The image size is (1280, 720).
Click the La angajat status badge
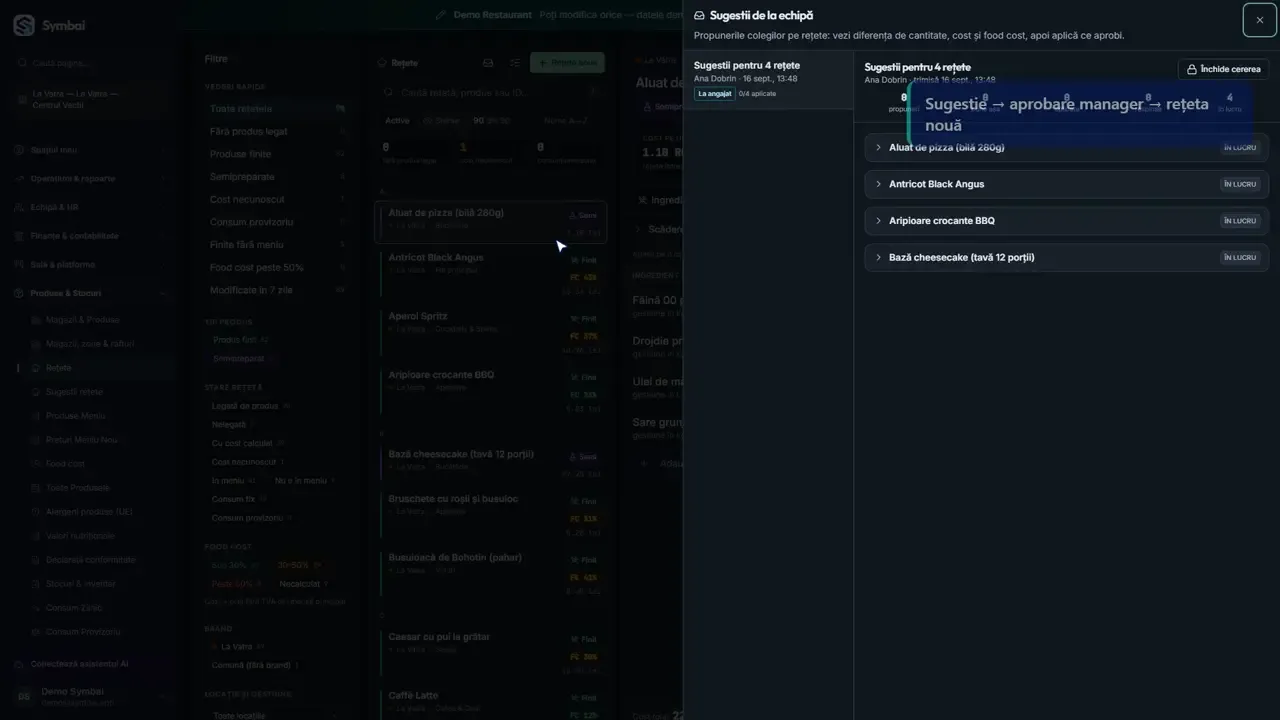coord(715,93)
